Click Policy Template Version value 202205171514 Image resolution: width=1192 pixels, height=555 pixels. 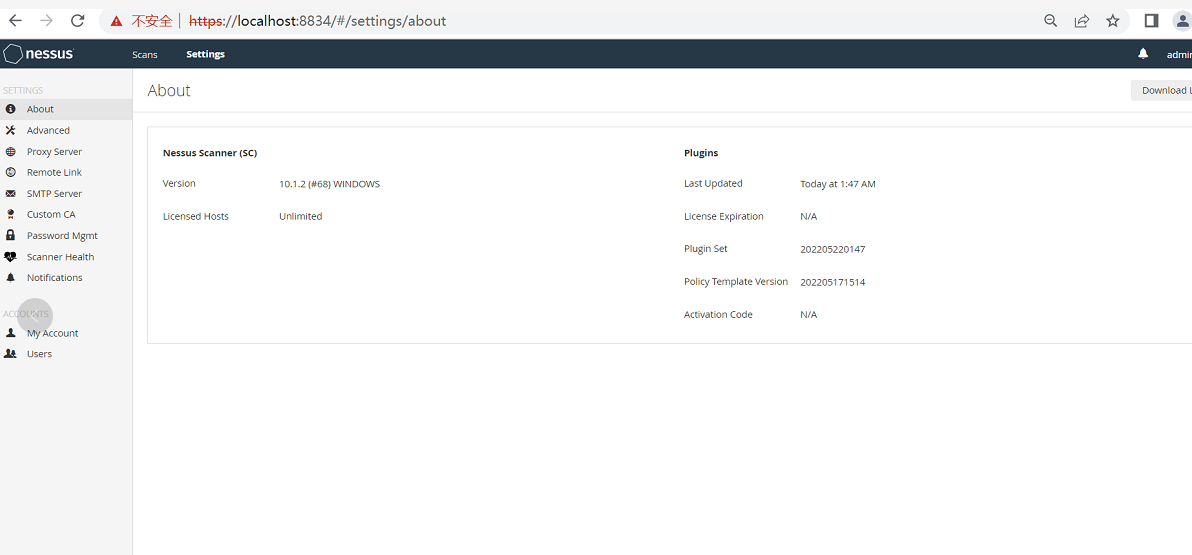[x=832, y=282]
